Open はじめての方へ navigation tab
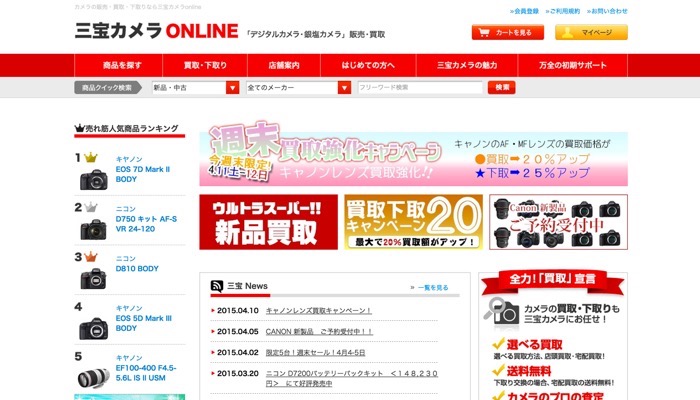Screen dimensions: 700x400 (368, 65)
